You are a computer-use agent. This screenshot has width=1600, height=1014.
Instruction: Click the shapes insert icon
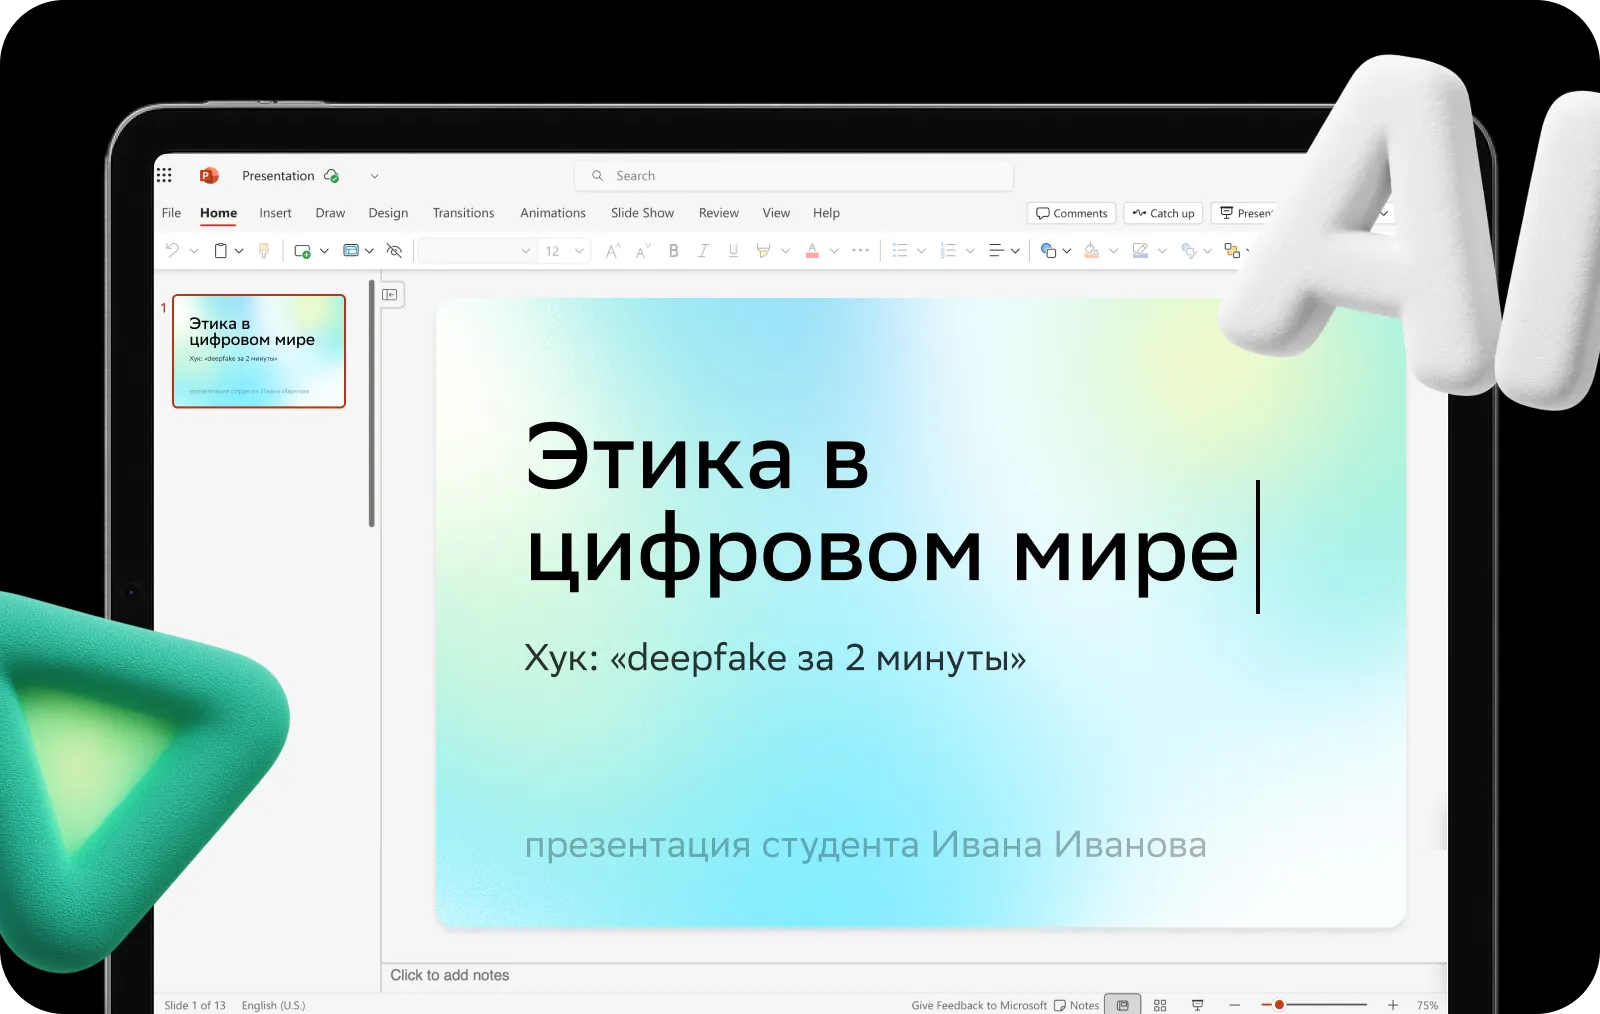(1048, 251)
